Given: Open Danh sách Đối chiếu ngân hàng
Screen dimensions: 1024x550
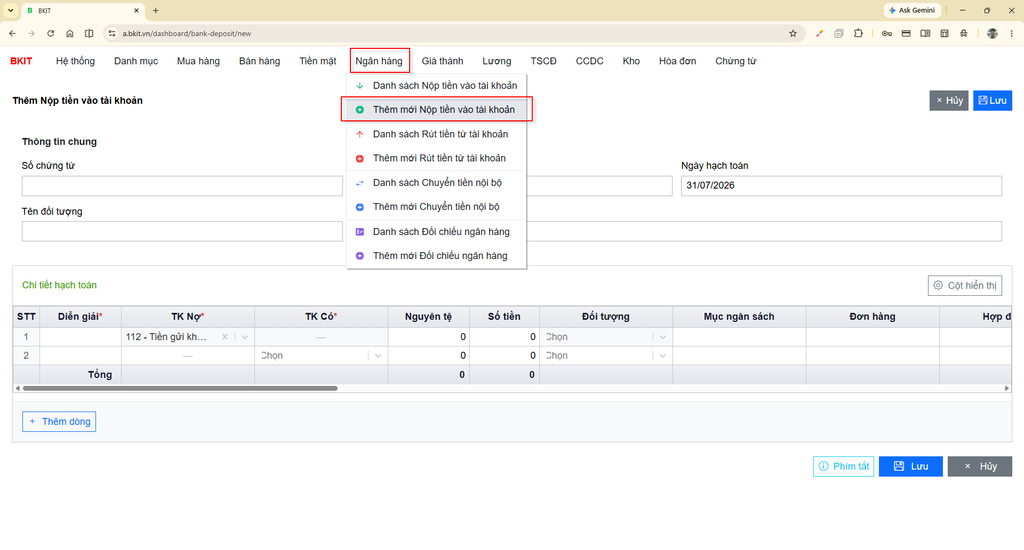Looking at the screenshot, I should [437, 232].
